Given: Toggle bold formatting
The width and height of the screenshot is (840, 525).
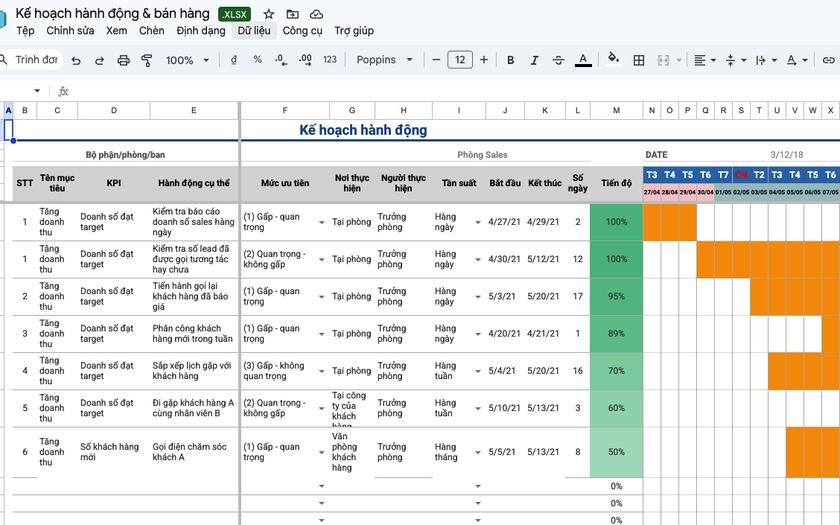Looking at the screenshot, I should coord(511,60).
